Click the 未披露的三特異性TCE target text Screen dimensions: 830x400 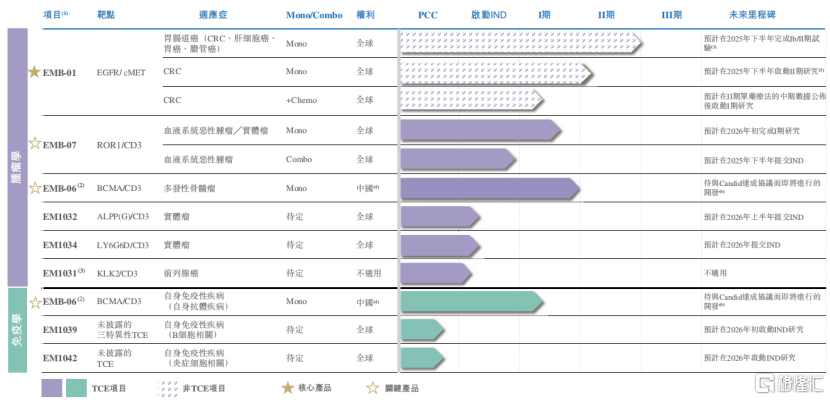123,330
